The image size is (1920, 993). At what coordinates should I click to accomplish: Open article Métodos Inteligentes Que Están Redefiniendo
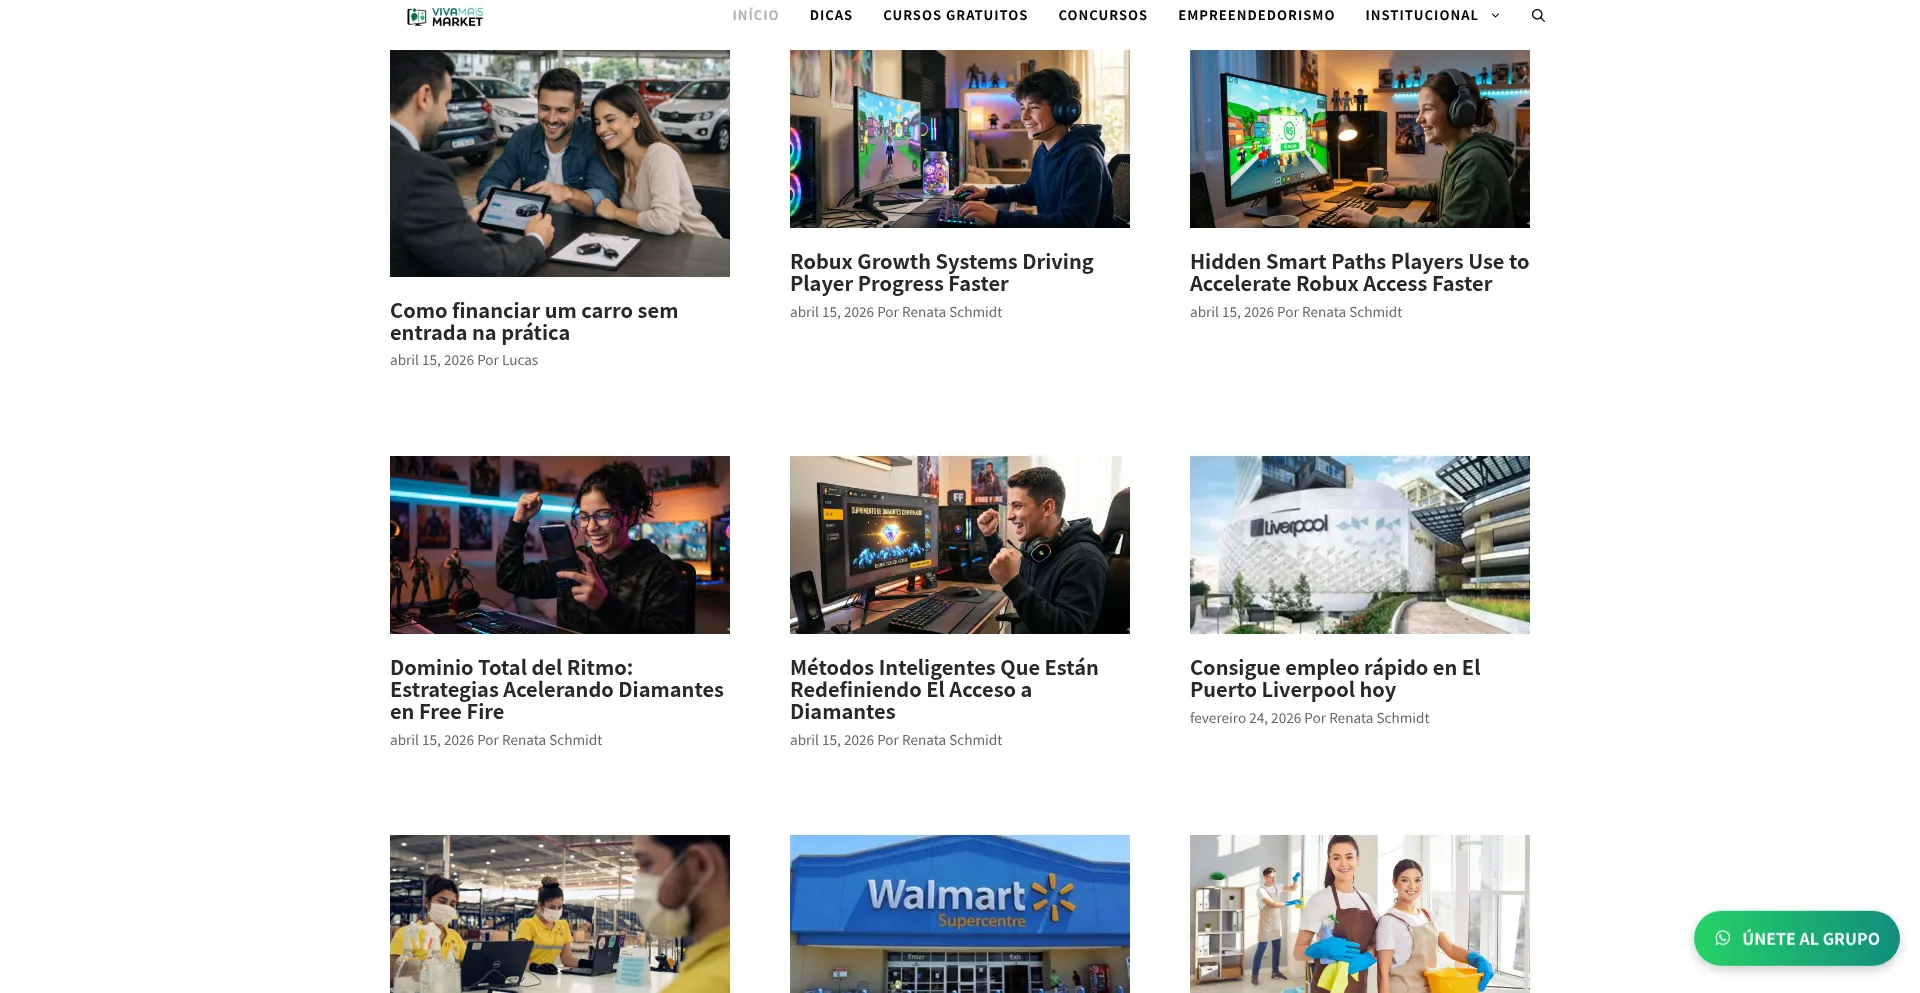click(x=944, y=689)
